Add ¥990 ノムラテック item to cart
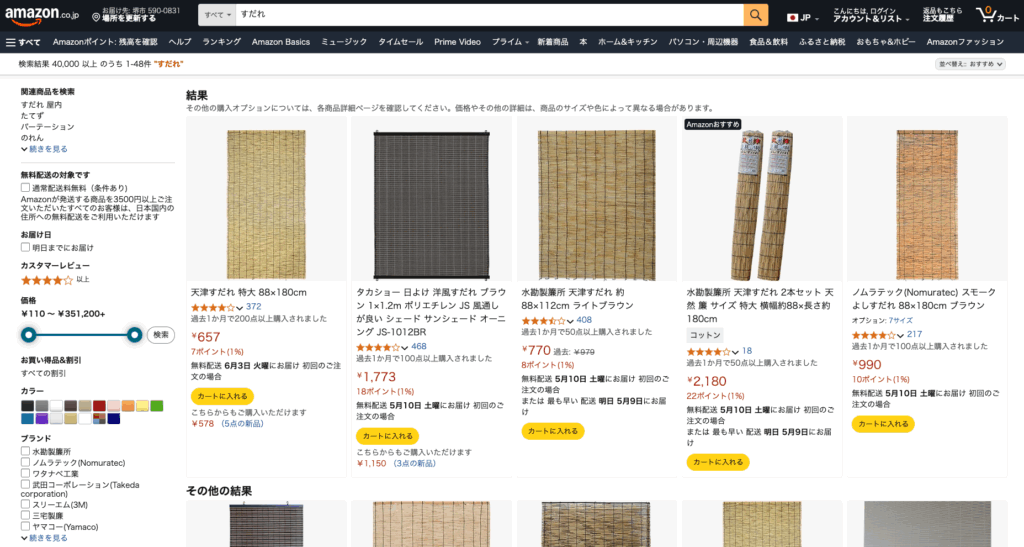This screenshot has width=1024, height=547. pyautogui.click(x=883, y=424)
